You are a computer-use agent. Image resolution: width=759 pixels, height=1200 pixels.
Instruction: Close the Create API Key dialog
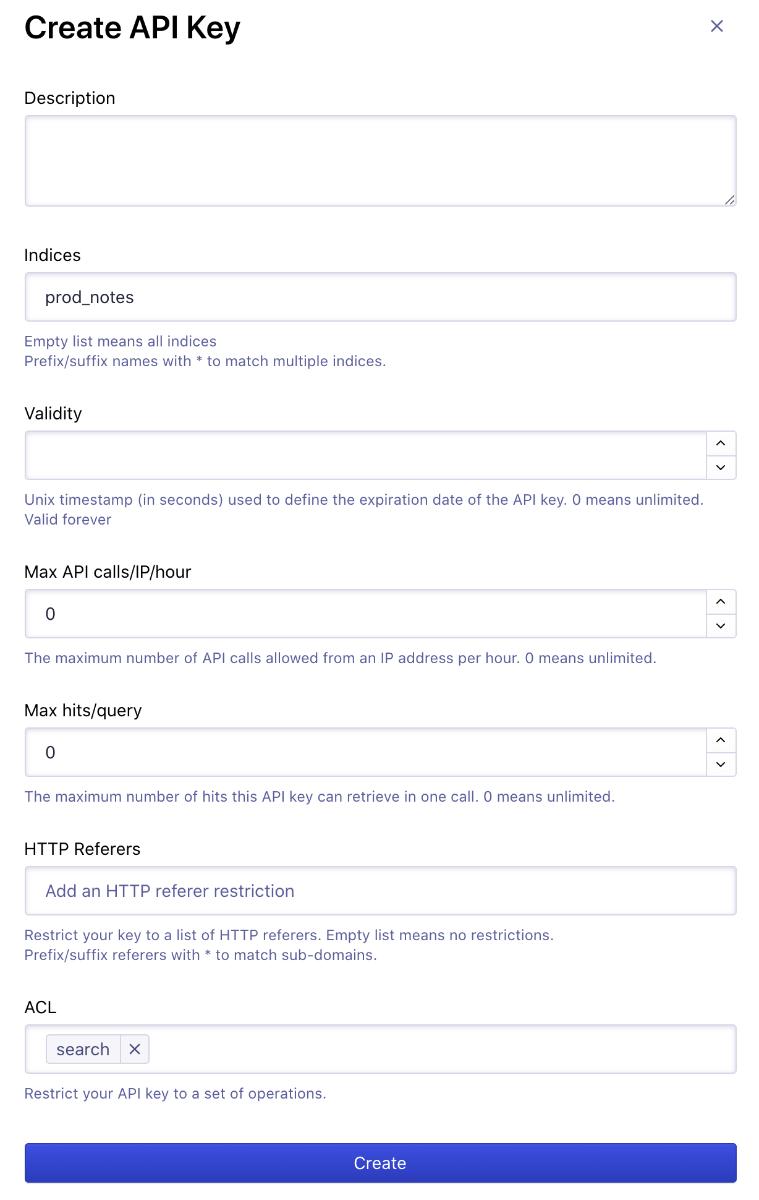[716, 26]
